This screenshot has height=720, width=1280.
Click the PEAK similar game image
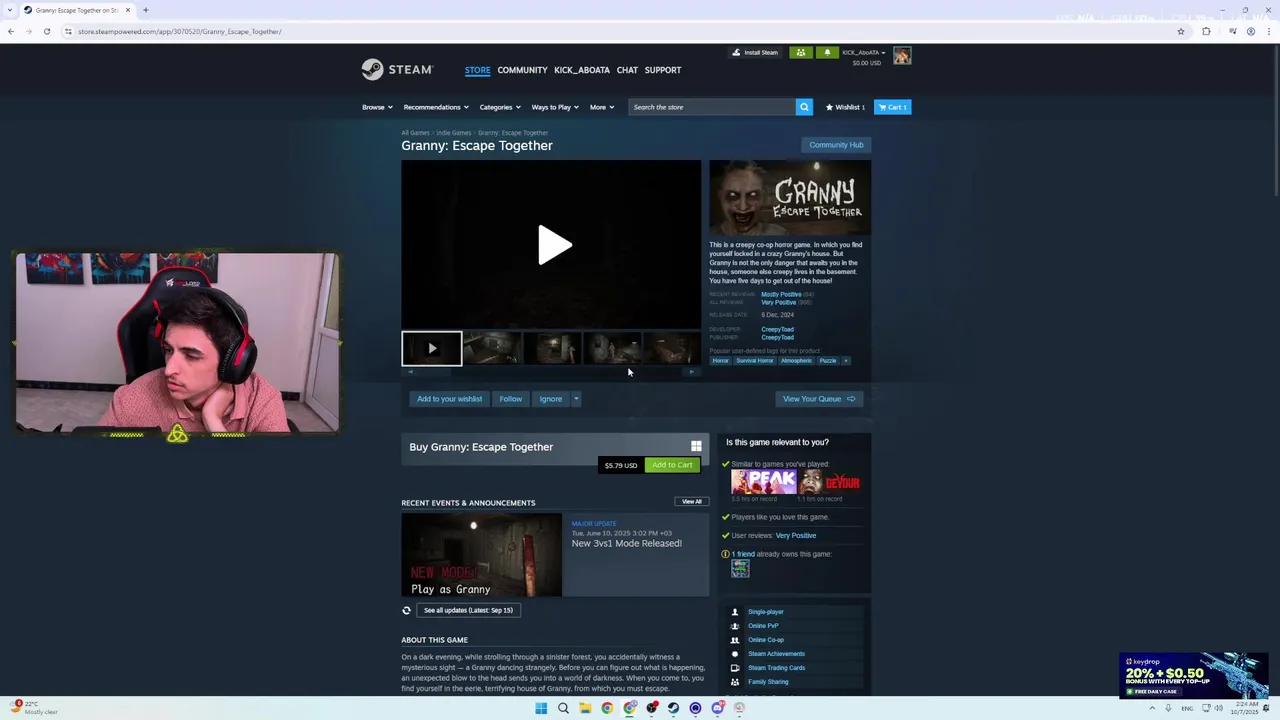[x=763, y=482]
